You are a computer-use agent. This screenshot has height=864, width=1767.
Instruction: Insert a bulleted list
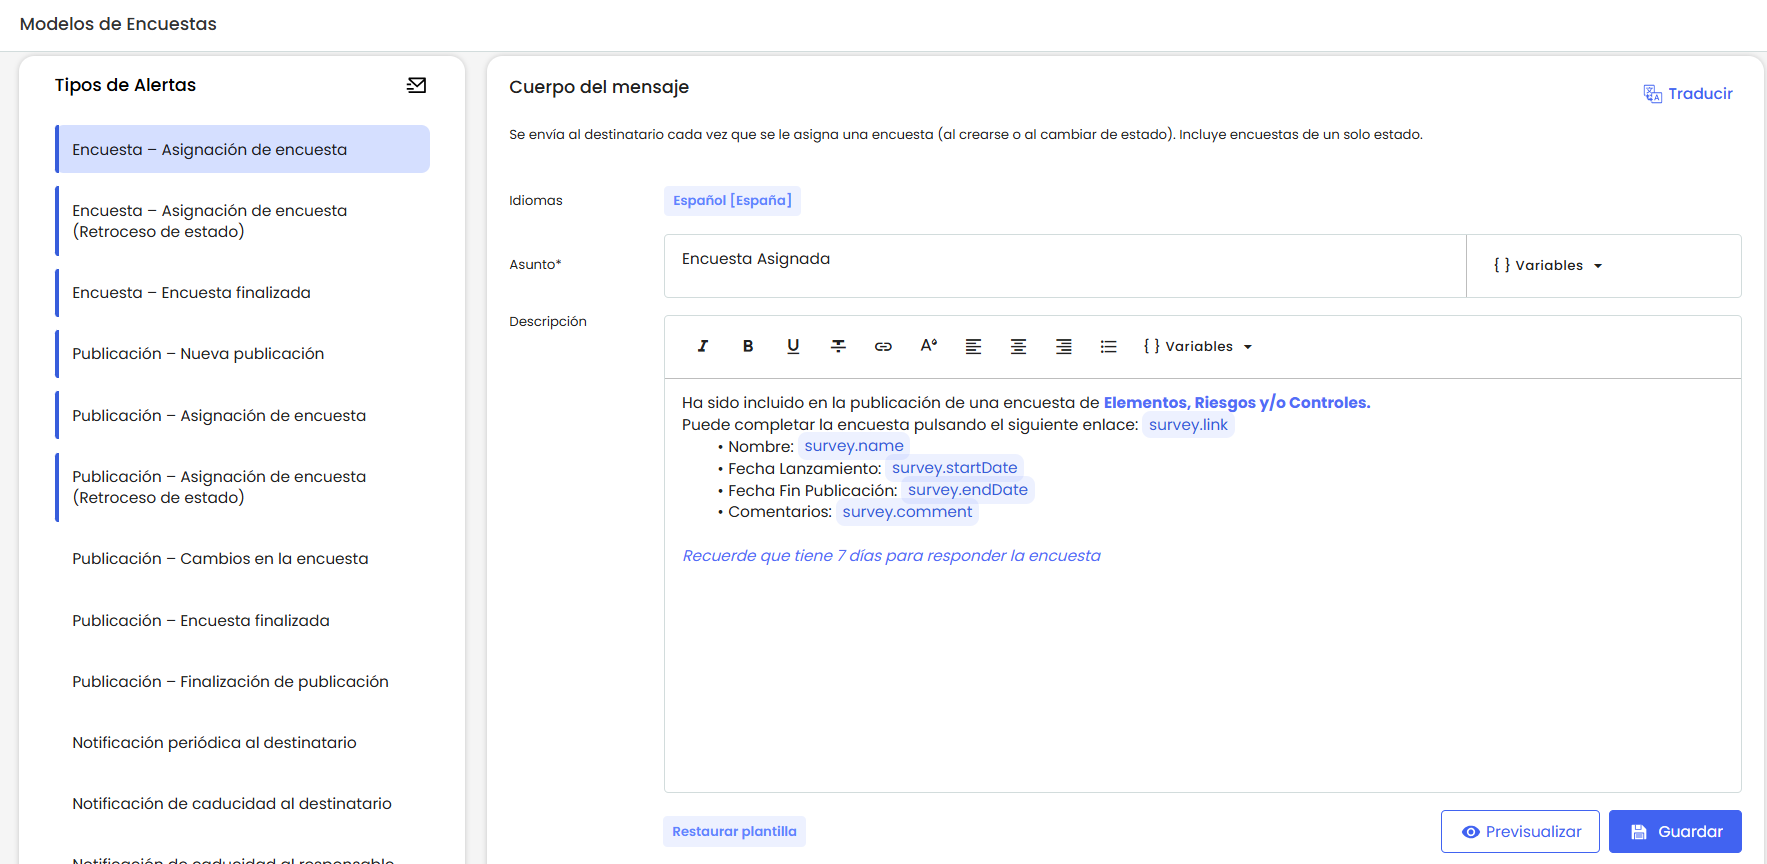click(x=1108, y=346)
